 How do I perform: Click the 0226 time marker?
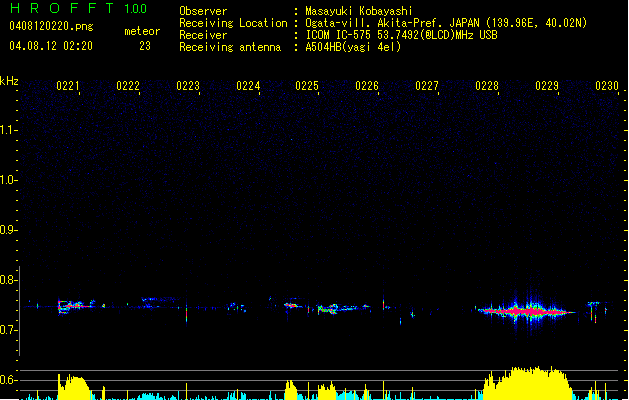coord(367,86)
